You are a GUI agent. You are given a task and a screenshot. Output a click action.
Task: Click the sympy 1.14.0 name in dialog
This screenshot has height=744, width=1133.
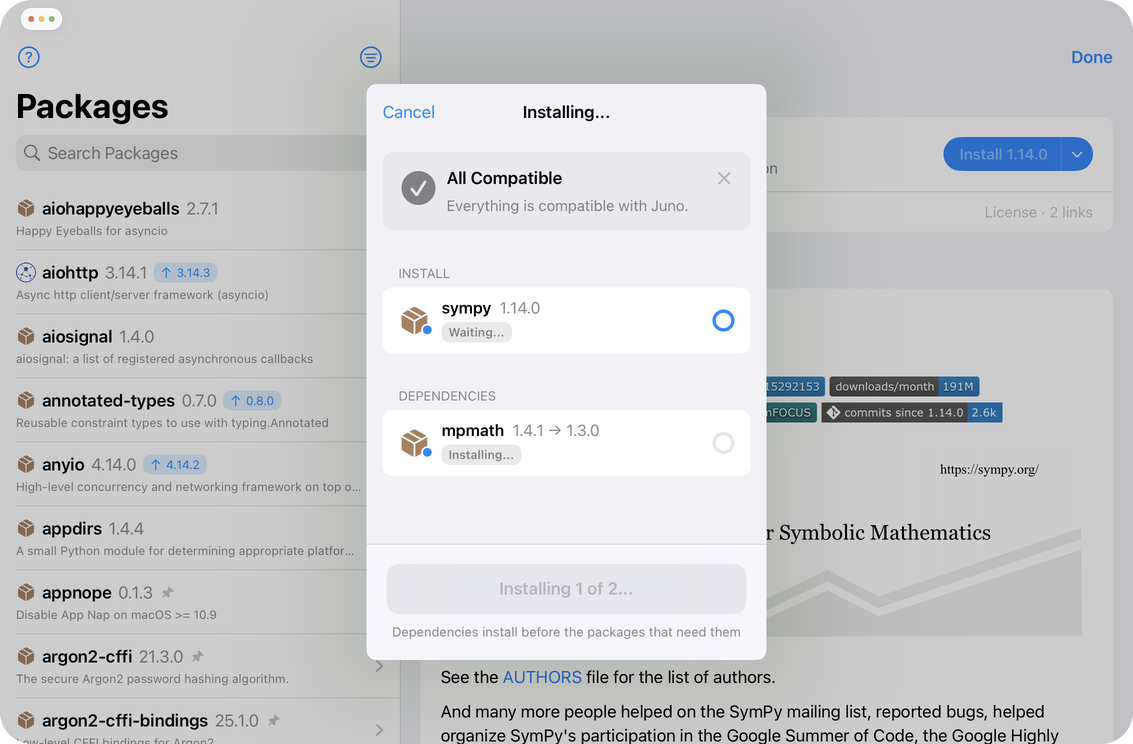(491, 308)
